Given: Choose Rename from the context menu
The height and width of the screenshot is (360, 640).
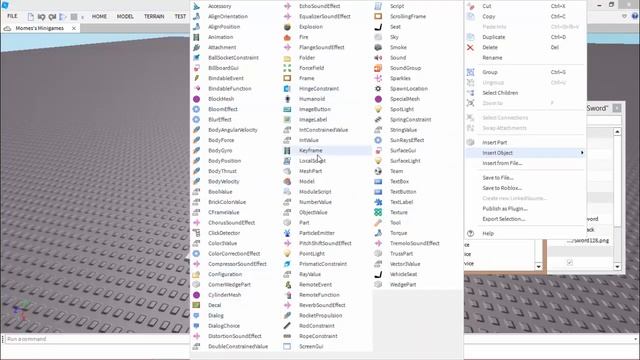Looking at the screenshot, I should 492,58.
